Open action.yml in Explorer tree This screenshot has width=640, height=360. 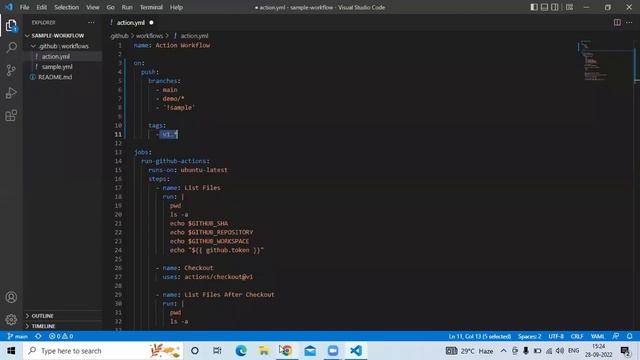[x=56, y=56]
